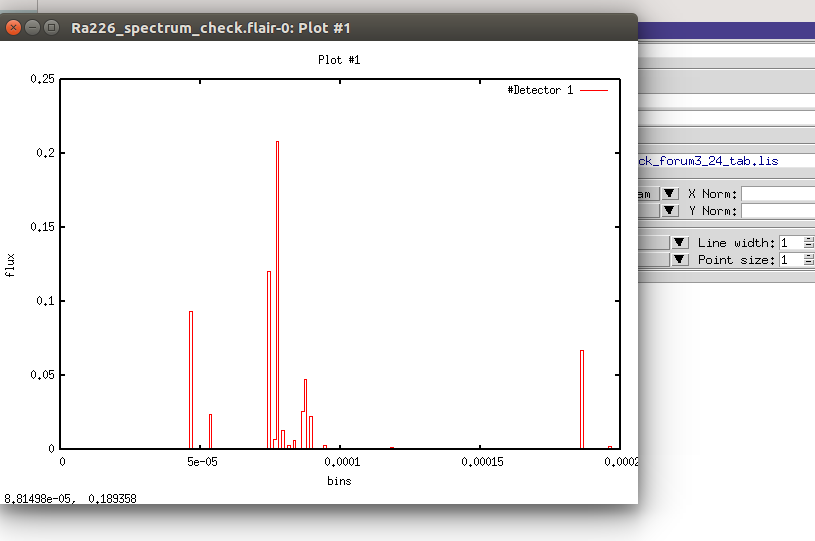Open the dropdown arrow beside Y Norm
The width and height of the screenshot is (815, 541).
click(669, 210)
